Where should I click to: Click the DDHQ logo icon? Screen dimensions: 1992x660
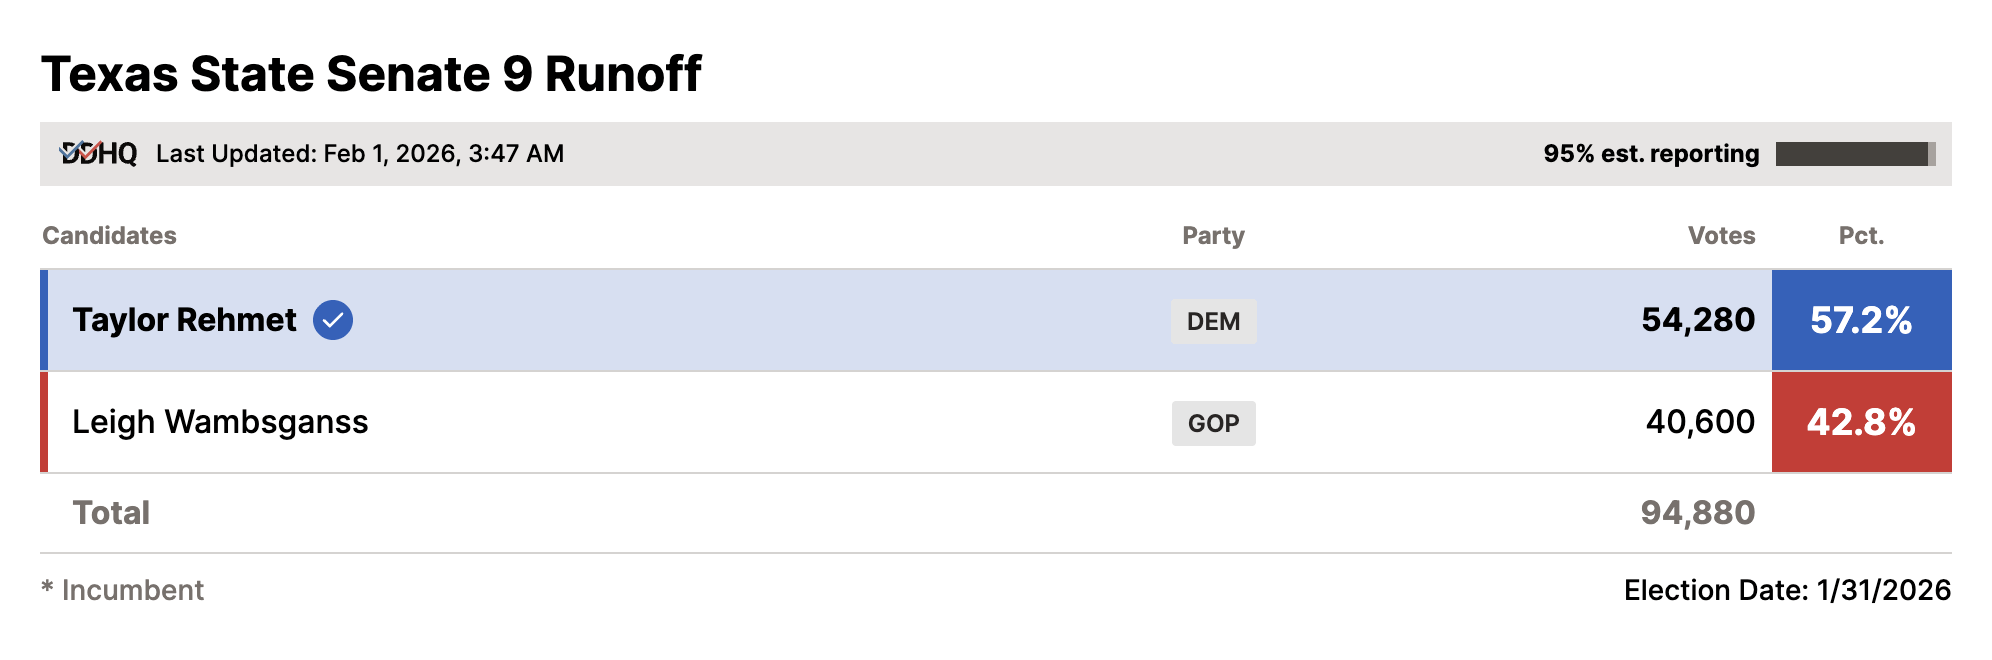pos(98,153)
